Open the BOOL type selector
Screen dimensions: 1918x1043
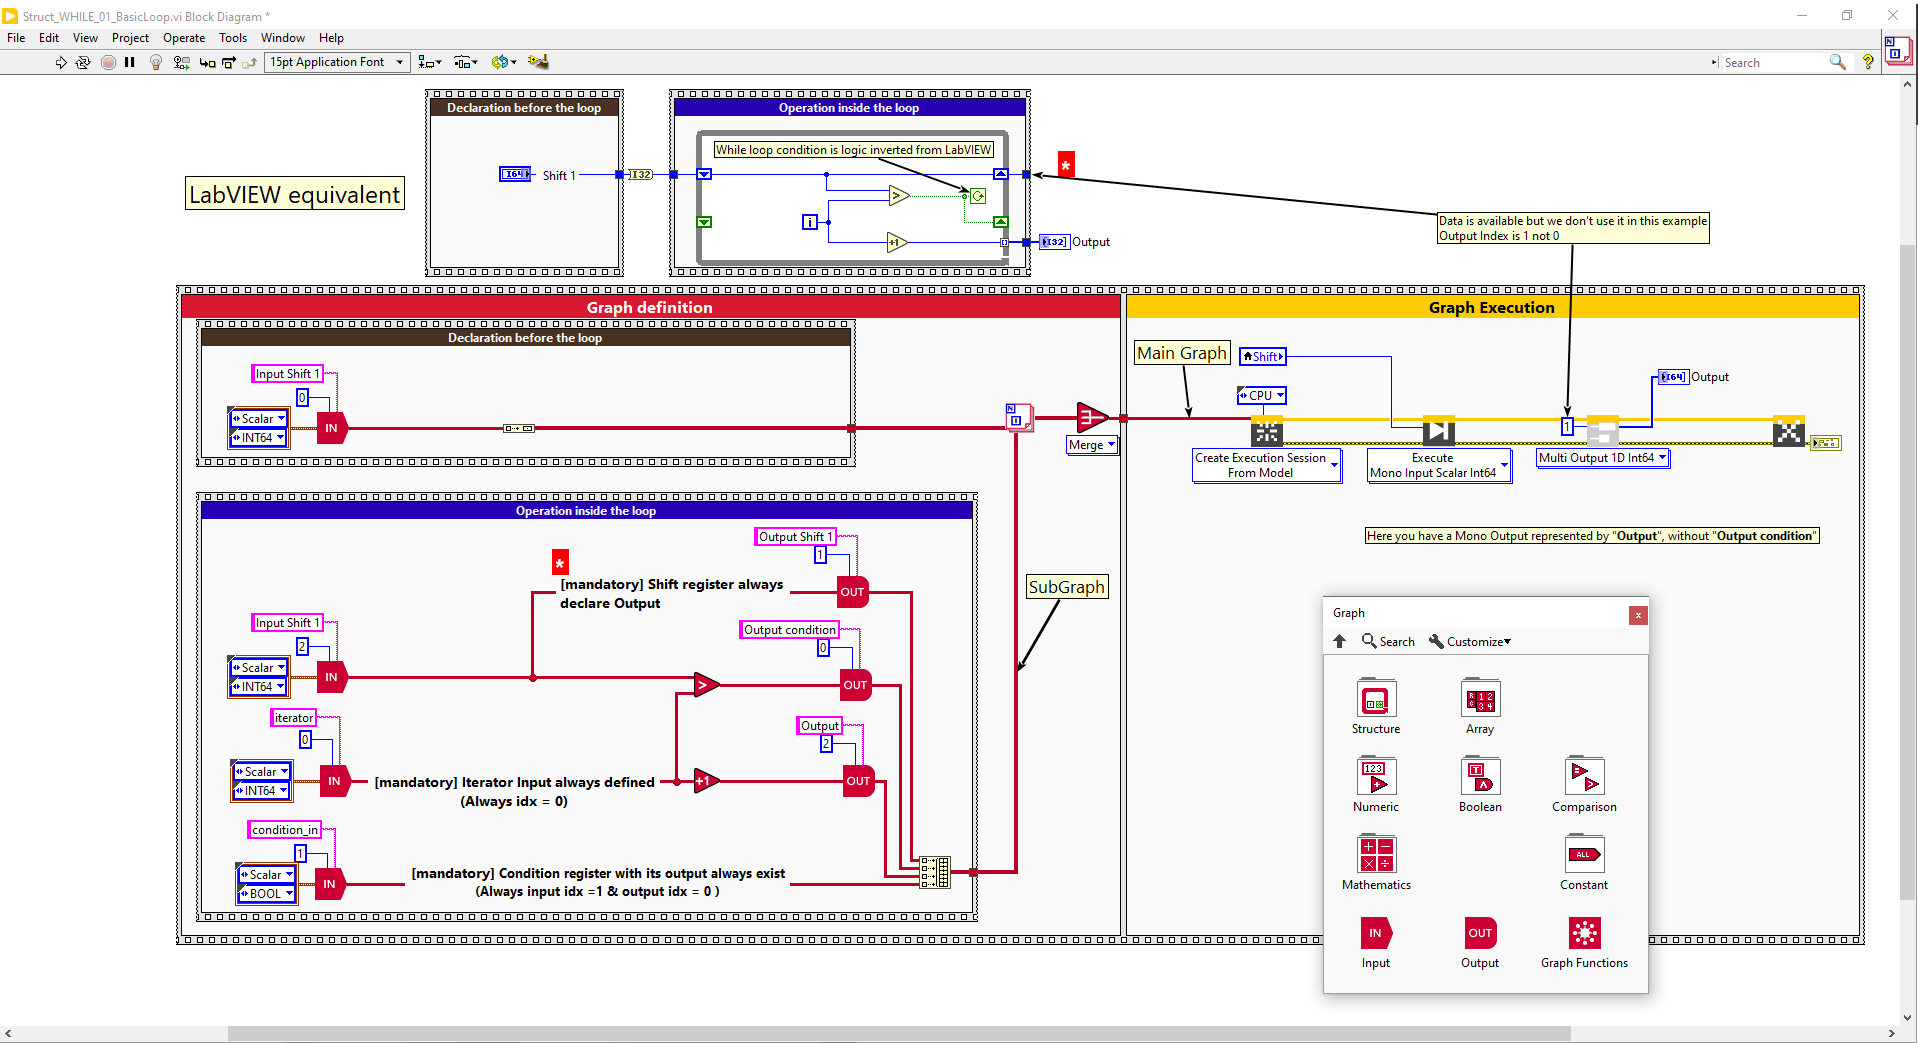(x=267, y=893)
